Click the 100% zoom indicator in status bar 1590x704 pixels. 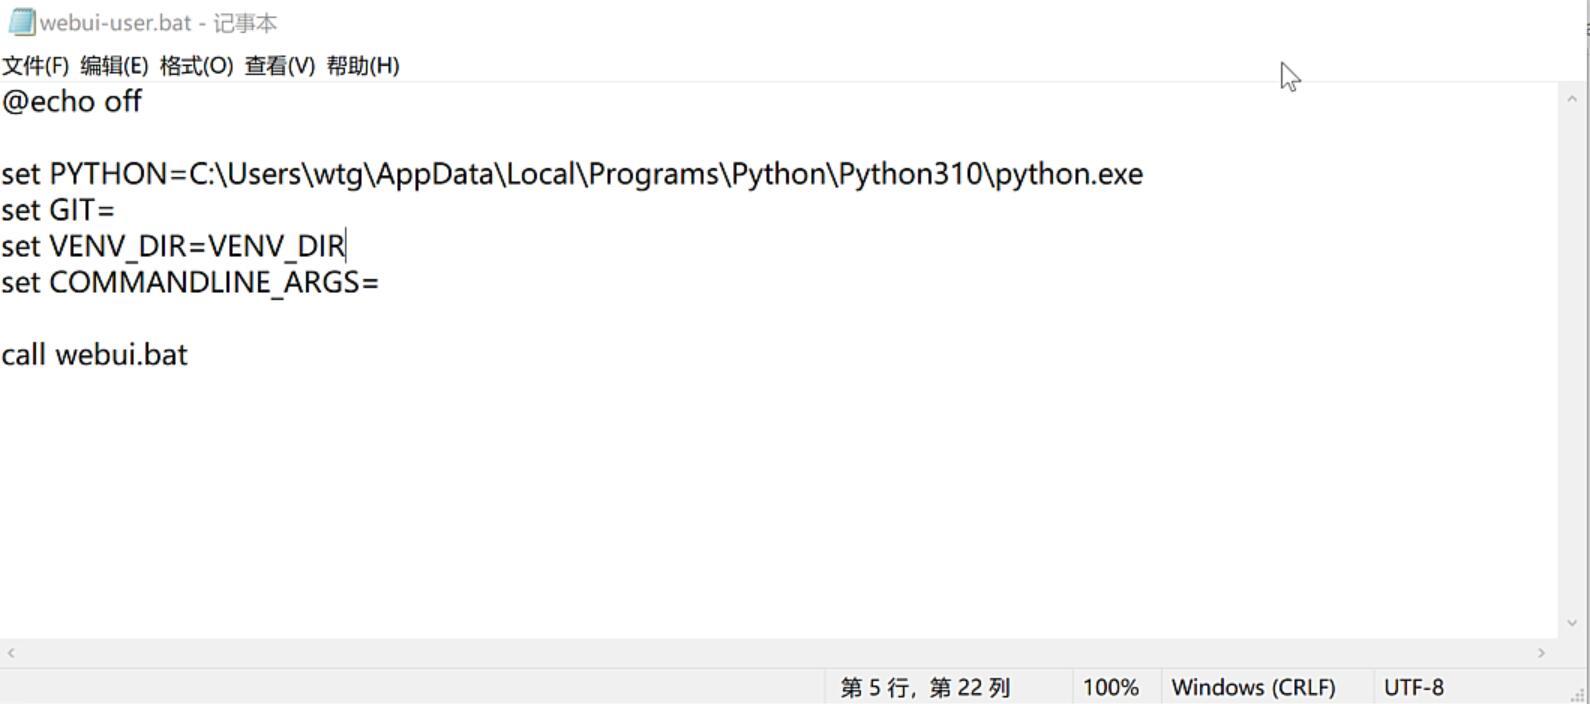pyautogui.click(x=1110, y=688)
